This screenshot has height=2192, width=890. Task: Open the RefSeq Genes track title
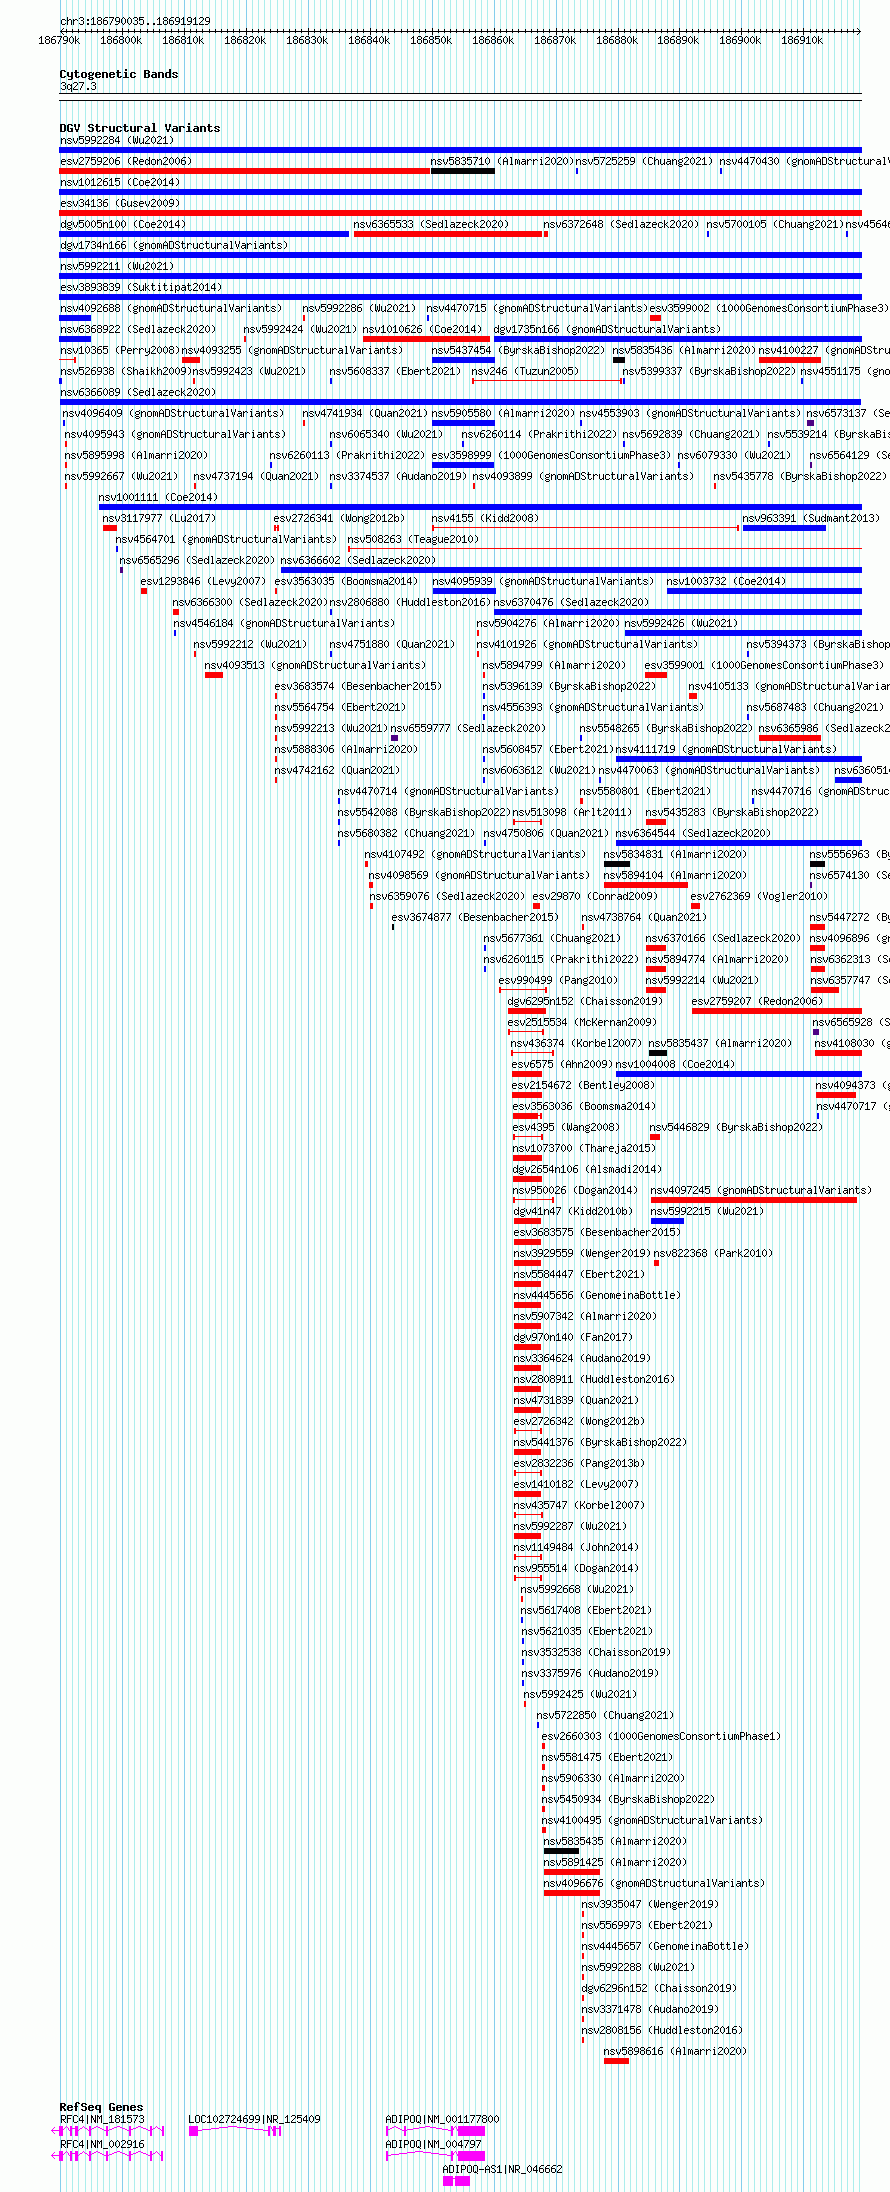(x=101, y=2107)
